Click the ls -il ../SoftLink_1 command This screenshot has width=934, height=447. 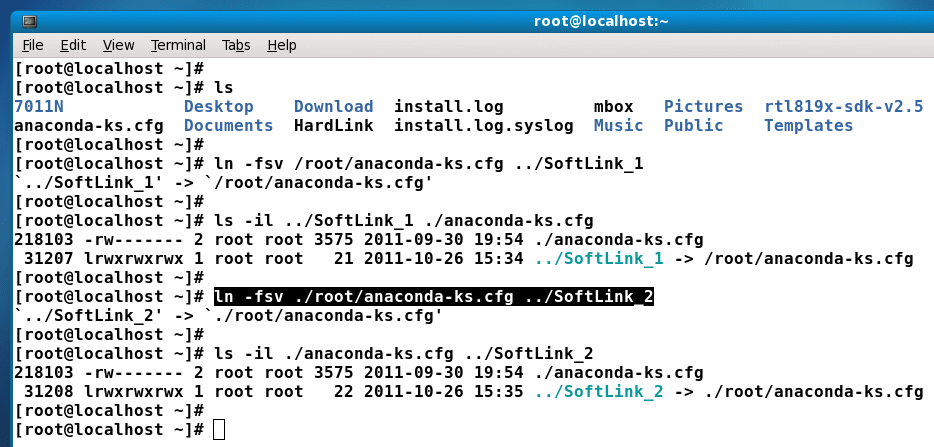point(404,221)
